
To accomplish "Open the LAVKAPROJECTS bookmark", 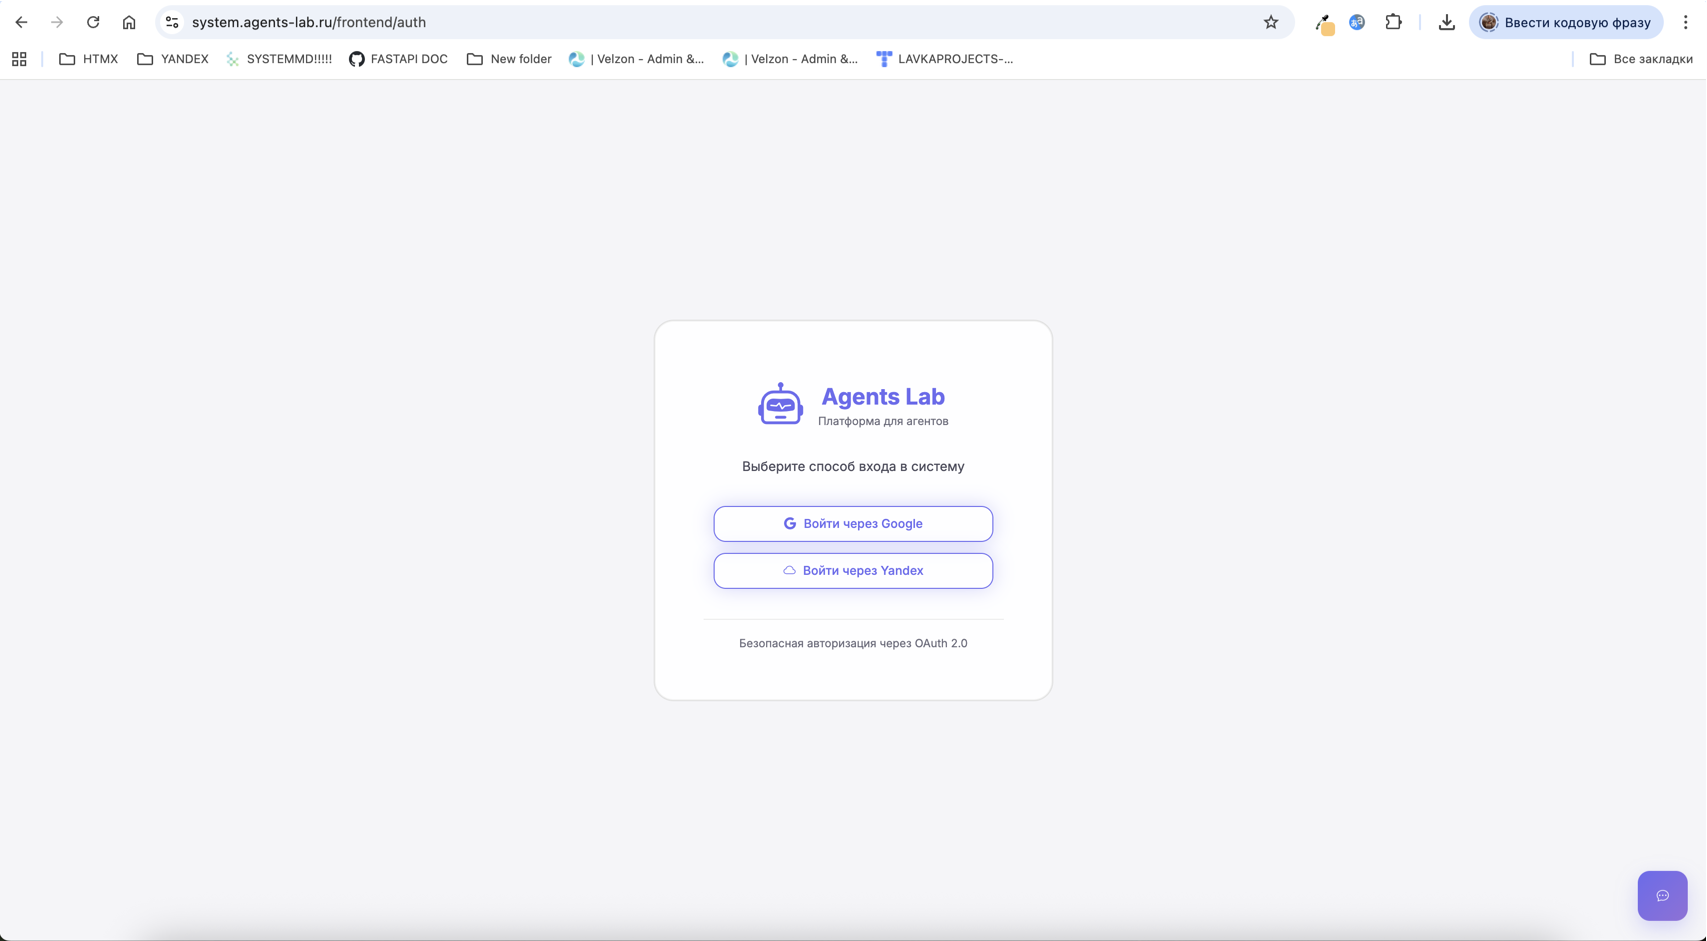I will click(944, 59).
